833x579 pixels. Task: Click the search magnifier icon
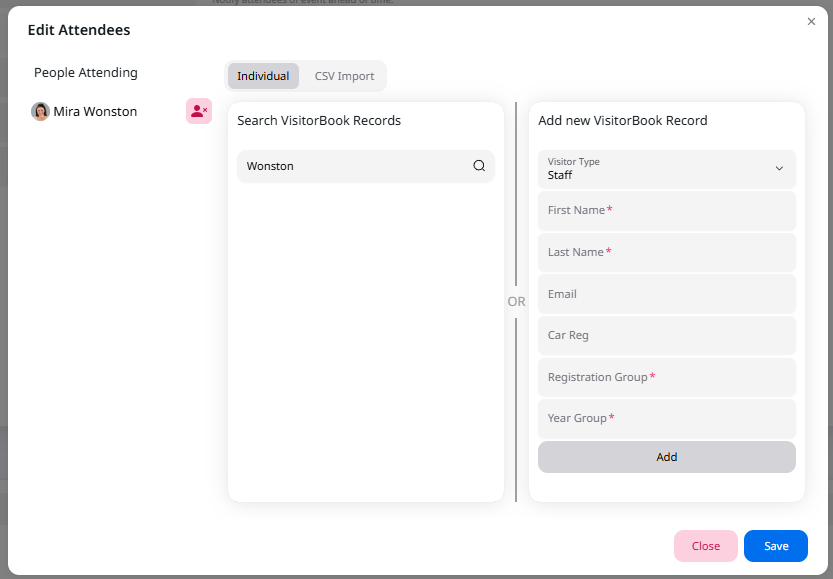point(479,166)
